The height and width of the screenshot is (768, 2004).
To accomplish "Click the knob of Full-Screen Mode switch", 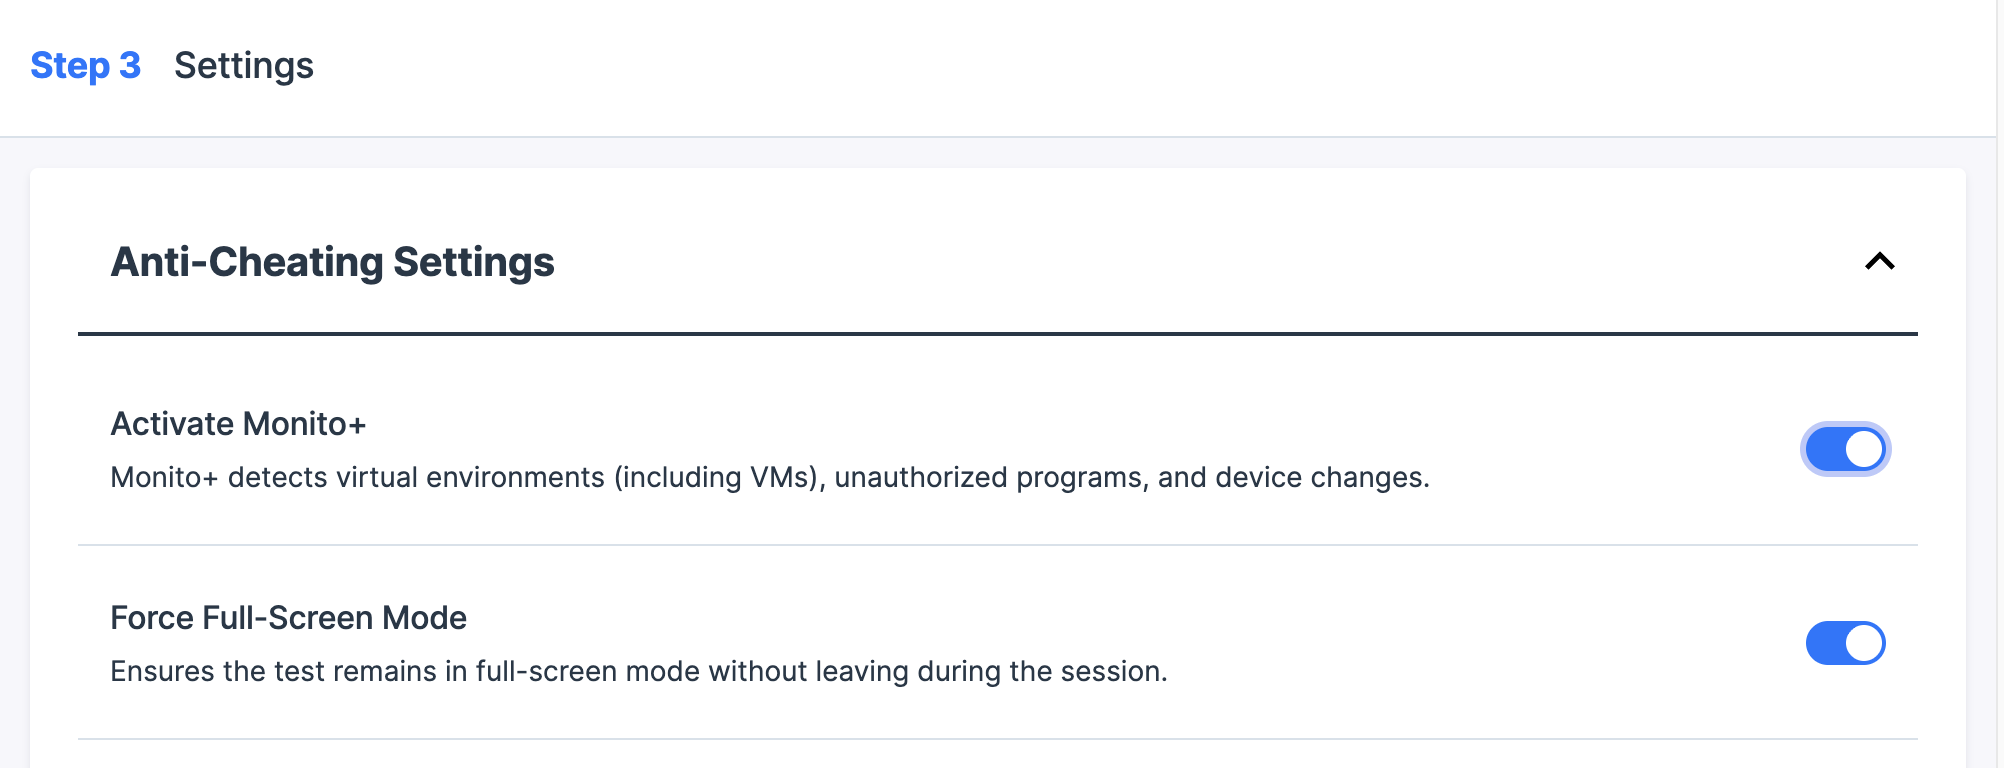I will pyautogui.click(x=1865, y=643).
